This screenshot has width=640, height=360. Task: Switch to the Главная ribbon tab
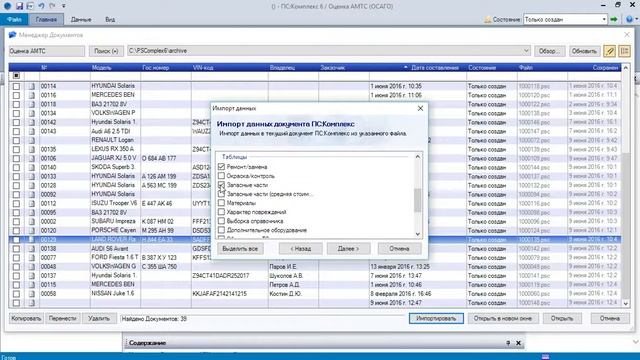pos(46,19)
